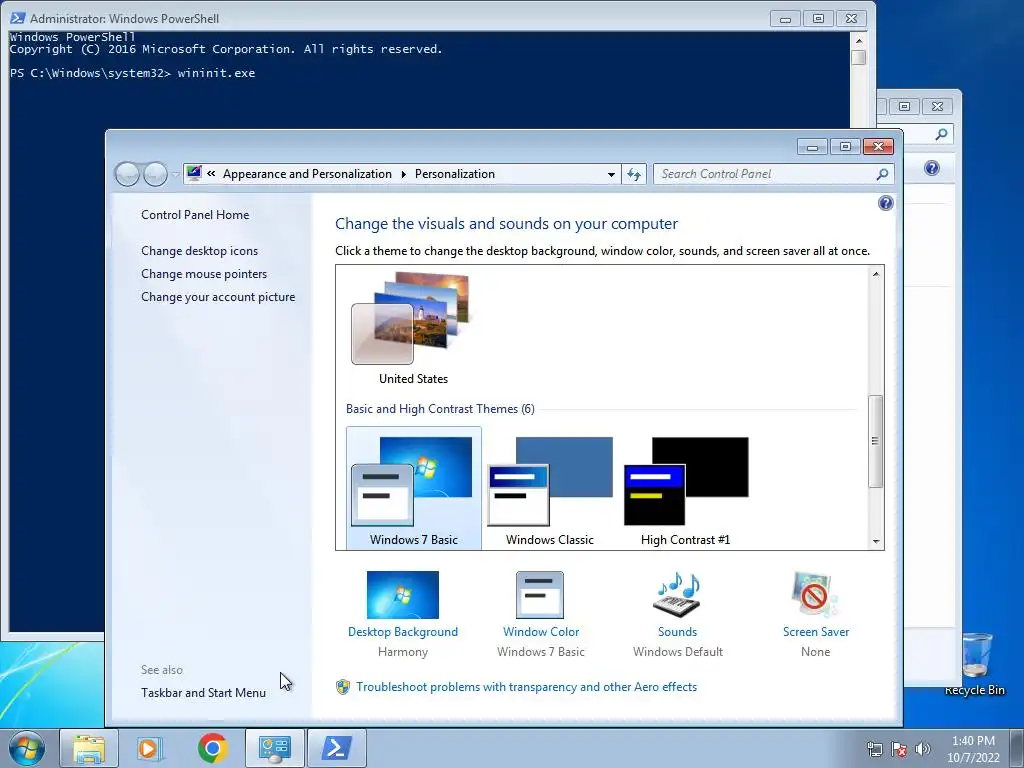Image resolution: width=1024 pixels, height=768 pixels.
Task: Click the search magnifier in Control Panel
Action: click(882, 174)
